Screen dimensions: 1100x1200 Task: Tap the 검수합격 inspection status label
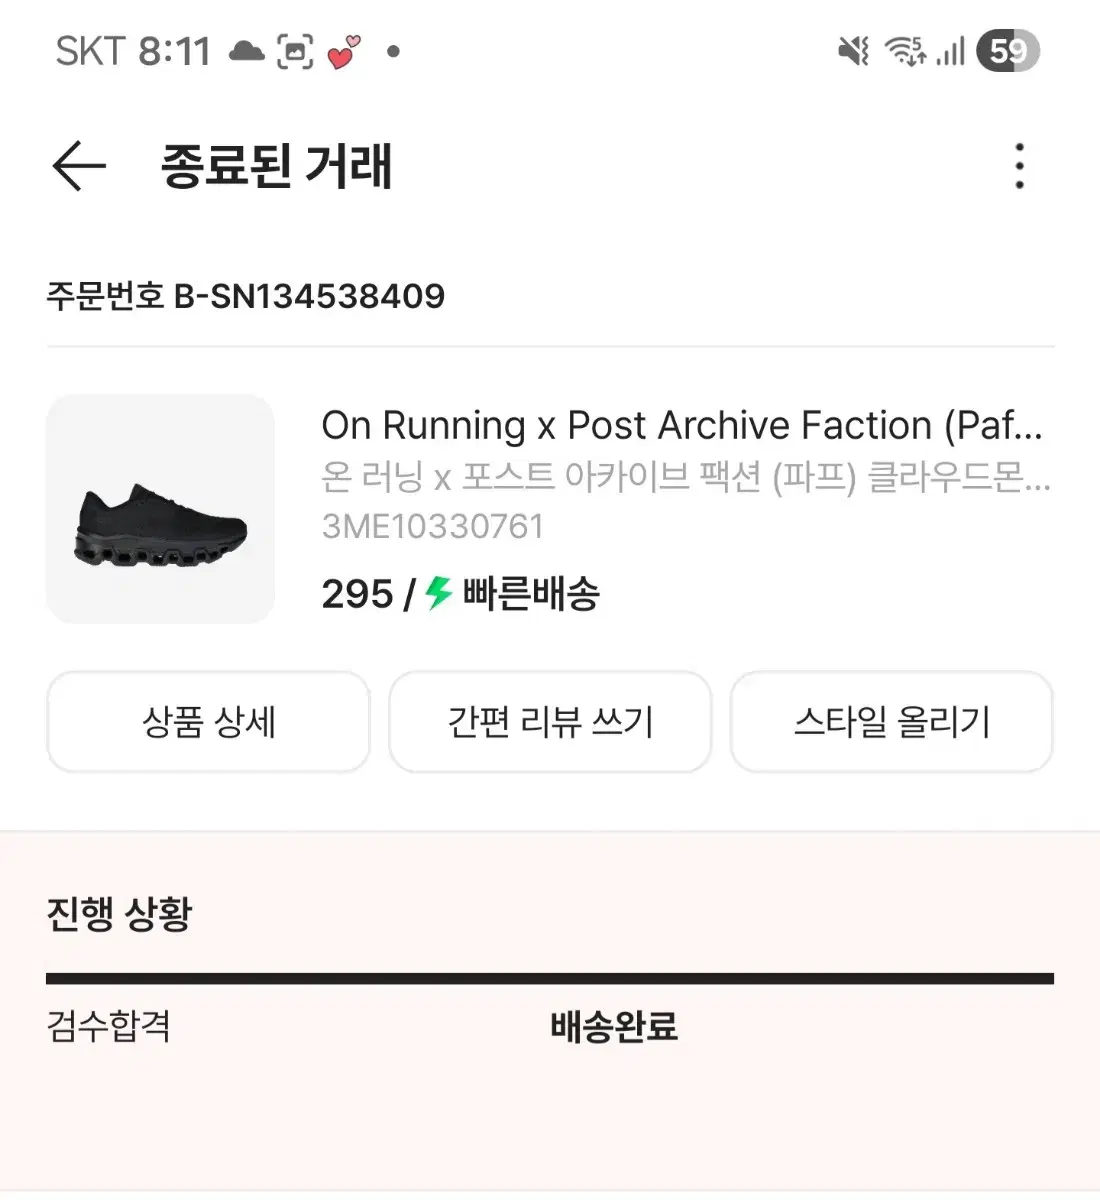click(109, 1027)
